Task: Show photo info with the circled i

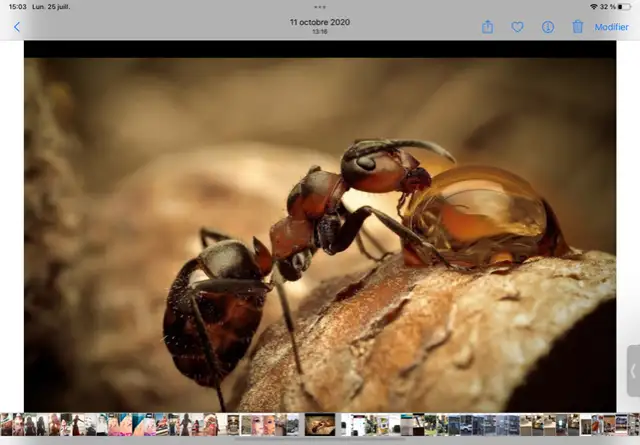Action: (548, 27)
